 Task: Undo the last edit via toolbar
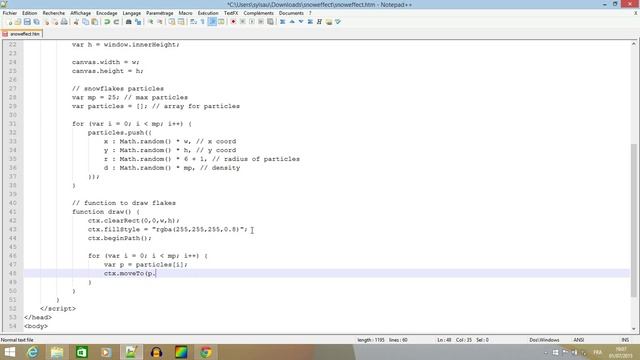[107, 22]
